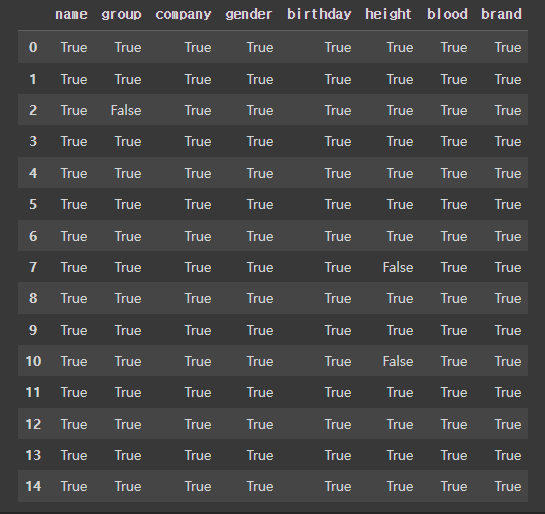The width and height of the screenshot is (545, 514).
Task: Select the False value in row 10 height column
Action: (398, 361)
